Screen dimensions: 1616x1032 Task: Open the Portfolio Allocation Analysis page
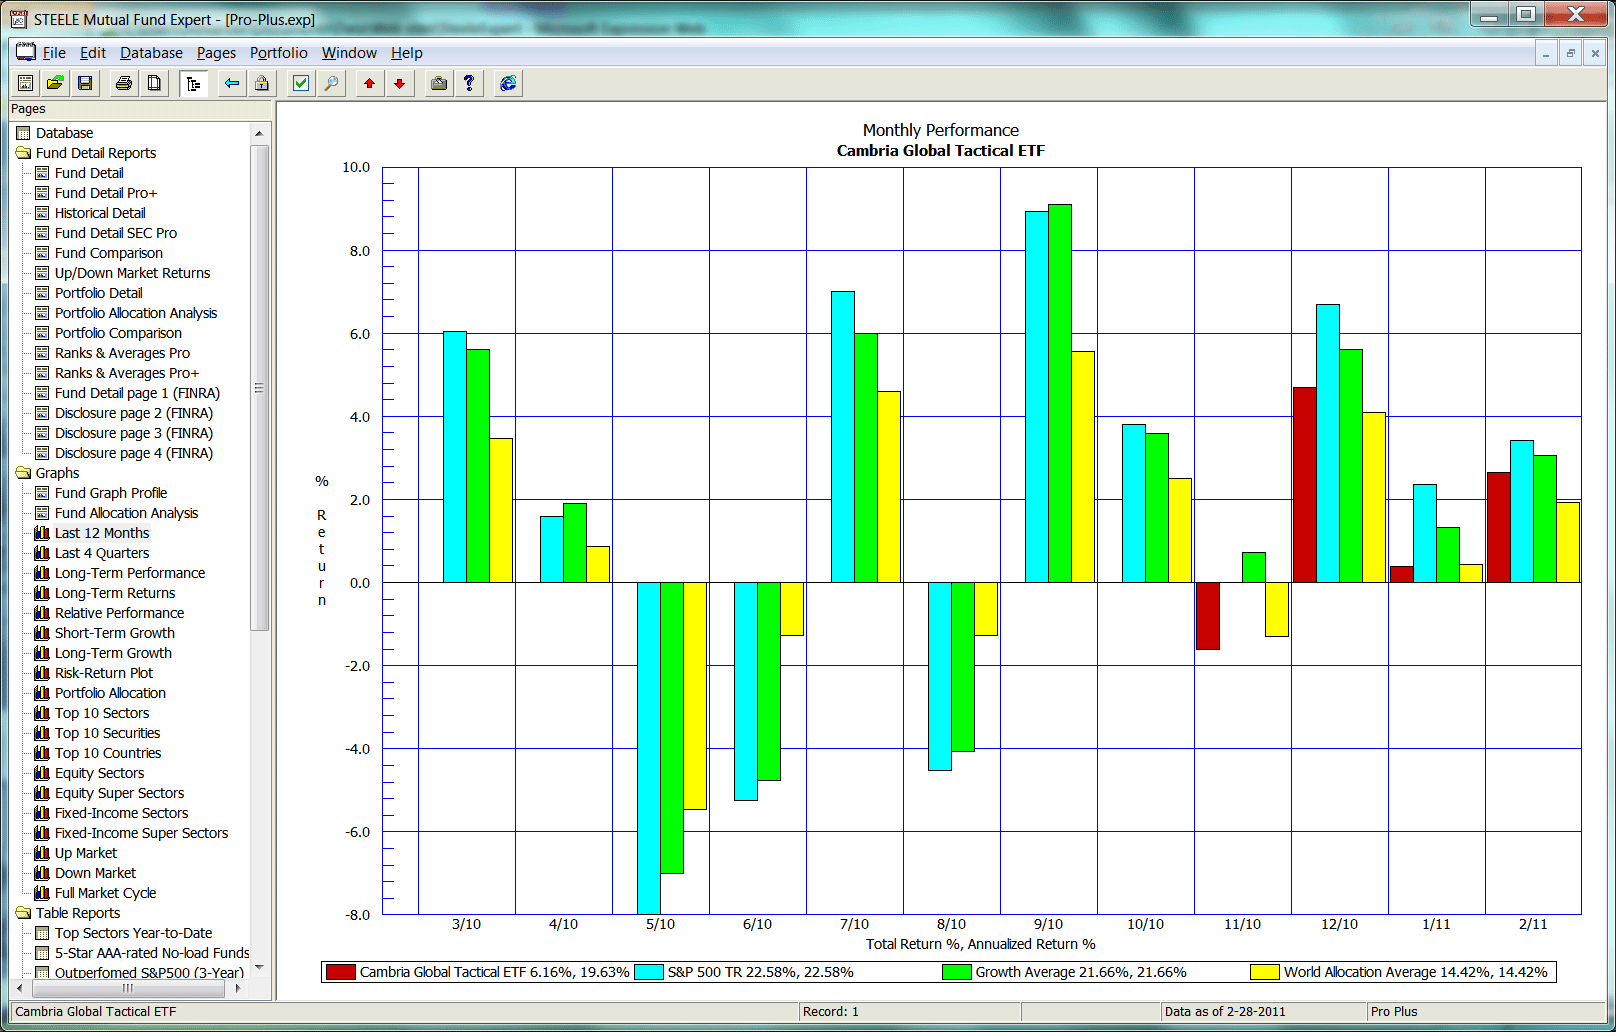136,313
